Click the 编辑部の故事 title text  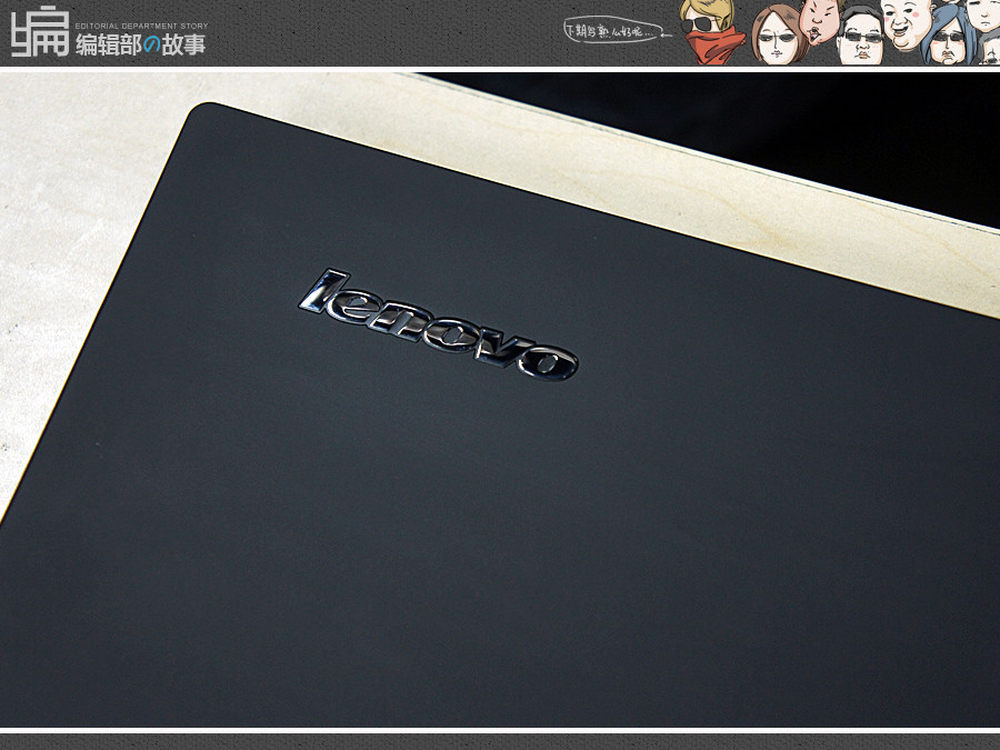pyautogui.click(x=141, y=45)
